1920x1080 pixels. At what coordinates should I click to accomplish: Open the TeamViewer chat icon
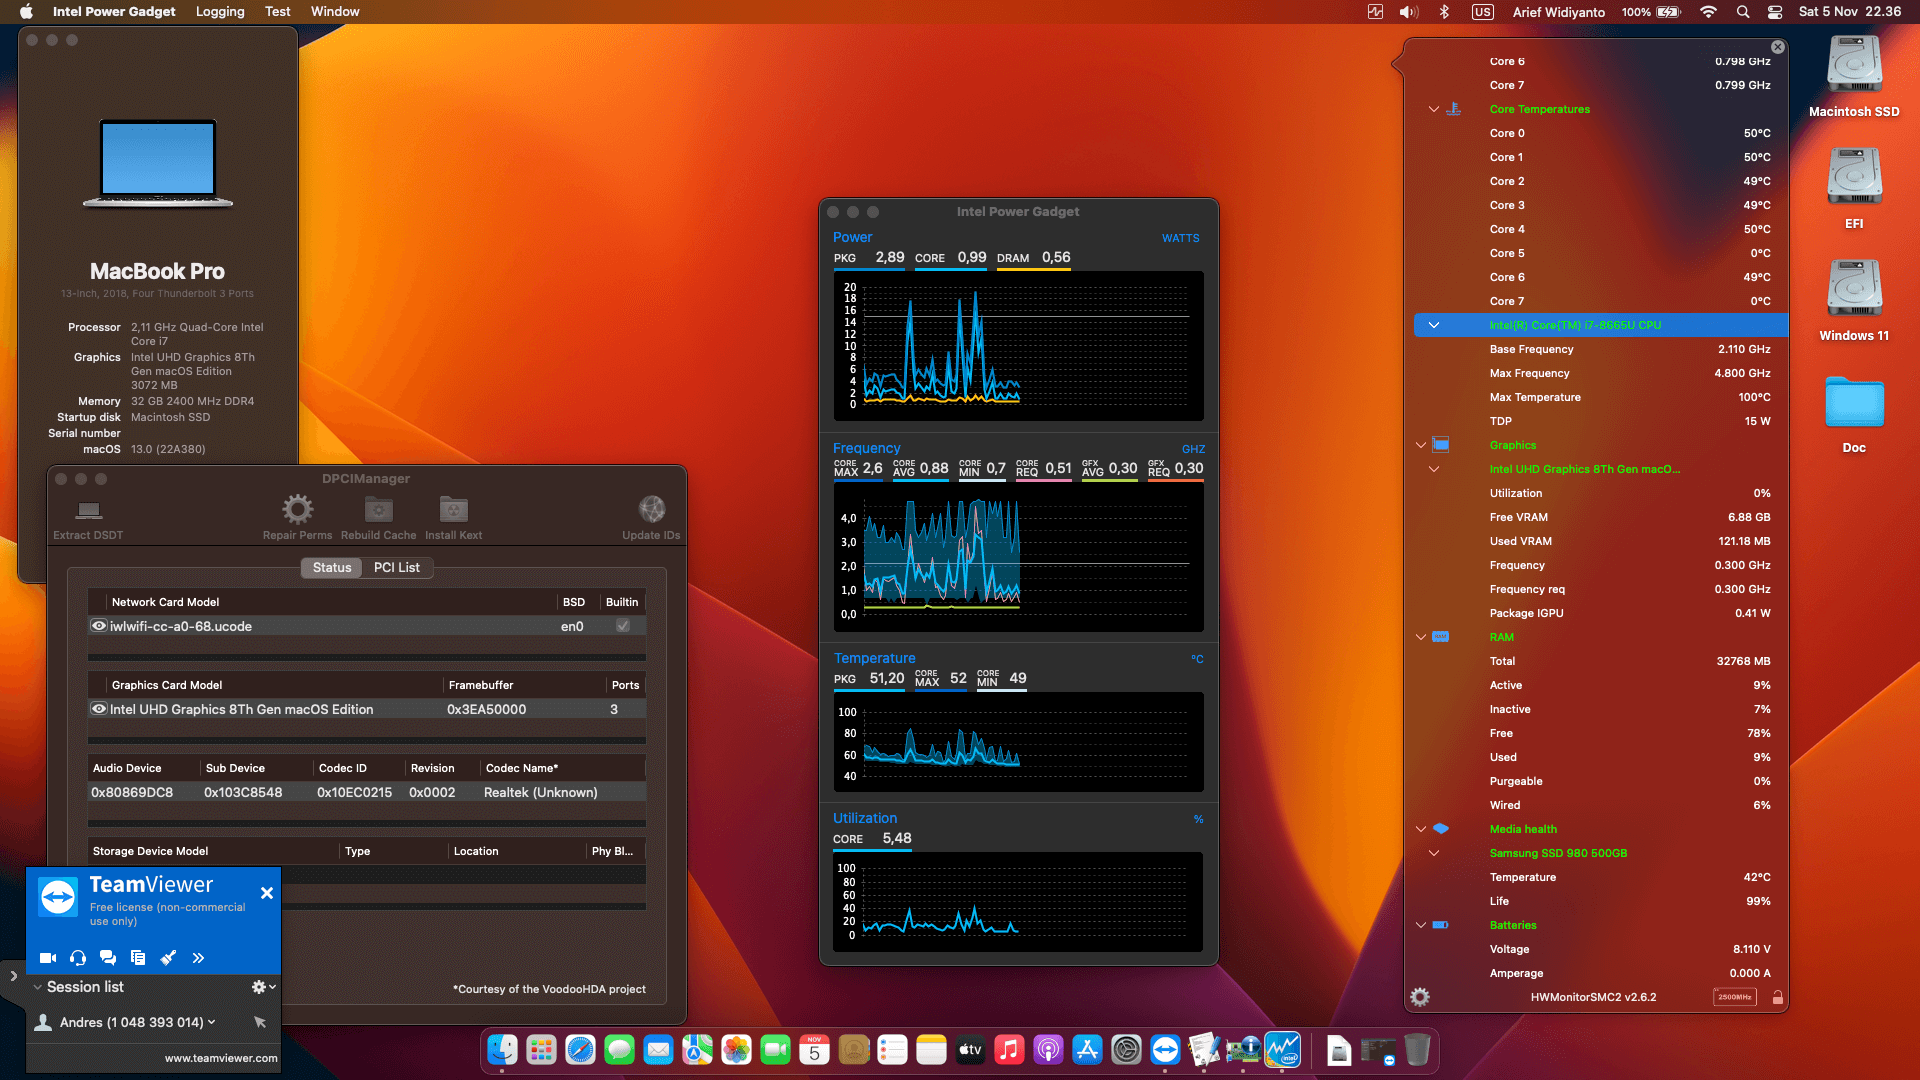click(108, 957)
